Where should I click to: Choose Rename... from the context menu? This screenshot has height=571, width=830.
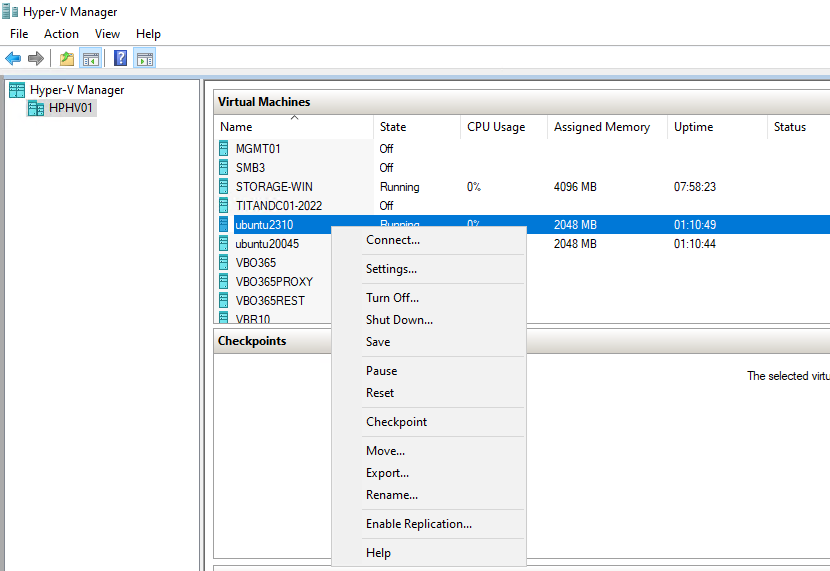coord(429,495)
